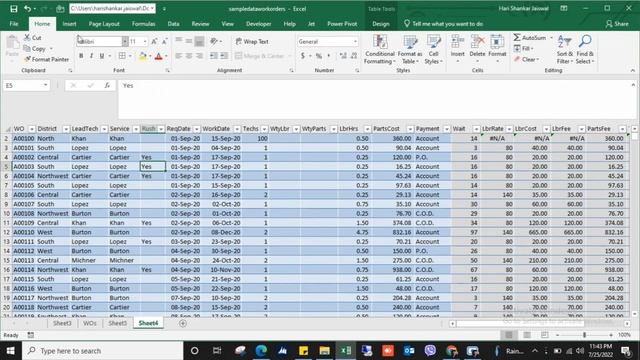The image size is (640, 360).
Task: Save the workbook with the Save icon
Action: tap(13, 9)
